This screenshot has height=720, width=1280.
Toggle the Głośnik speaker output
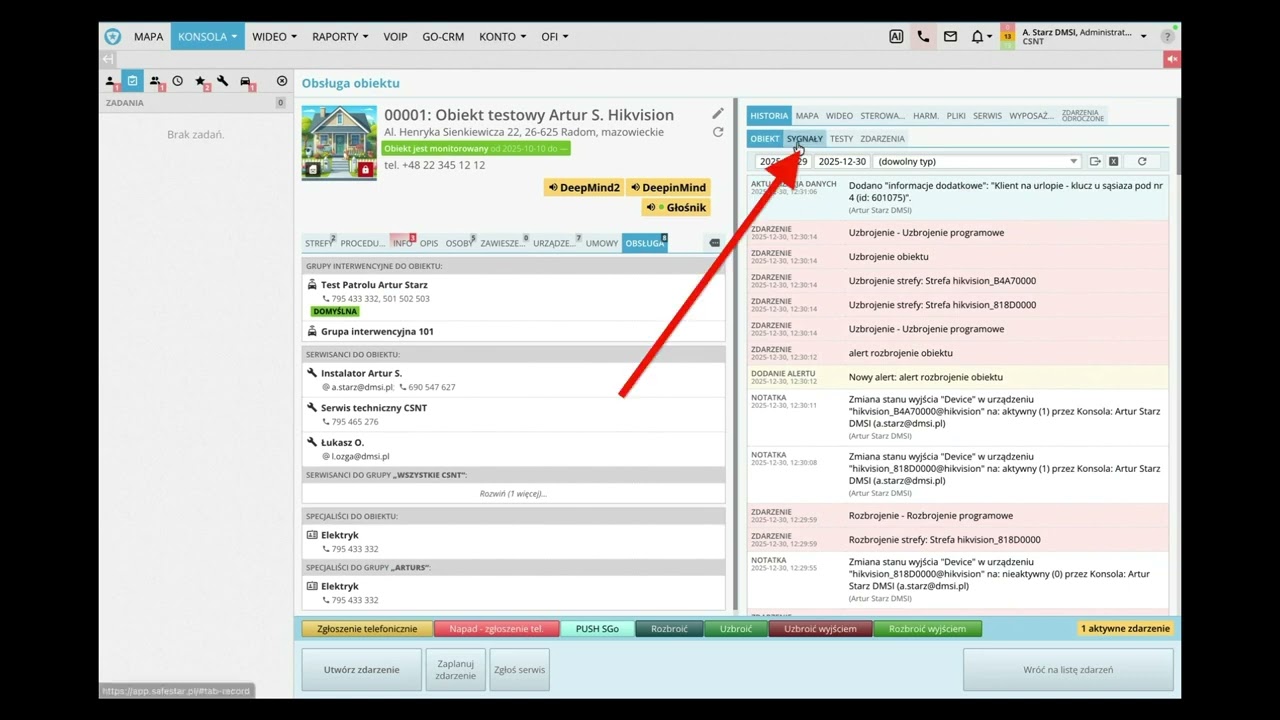pyautogui.click(x=676, y=207)
